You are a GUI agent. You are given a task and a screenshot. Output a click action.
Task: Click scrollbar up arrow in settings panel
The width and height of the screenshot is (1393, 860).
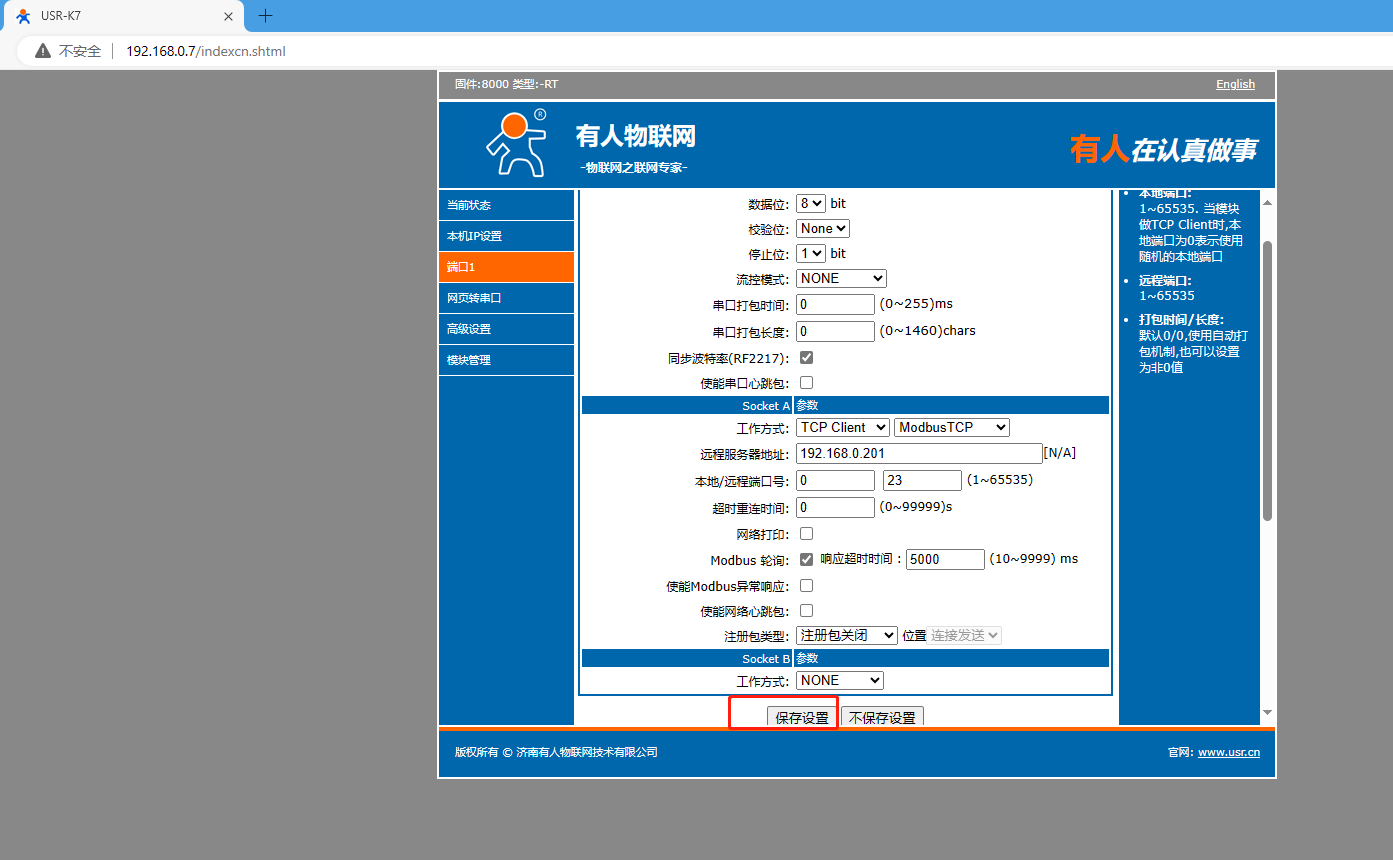pos(1267,203)
